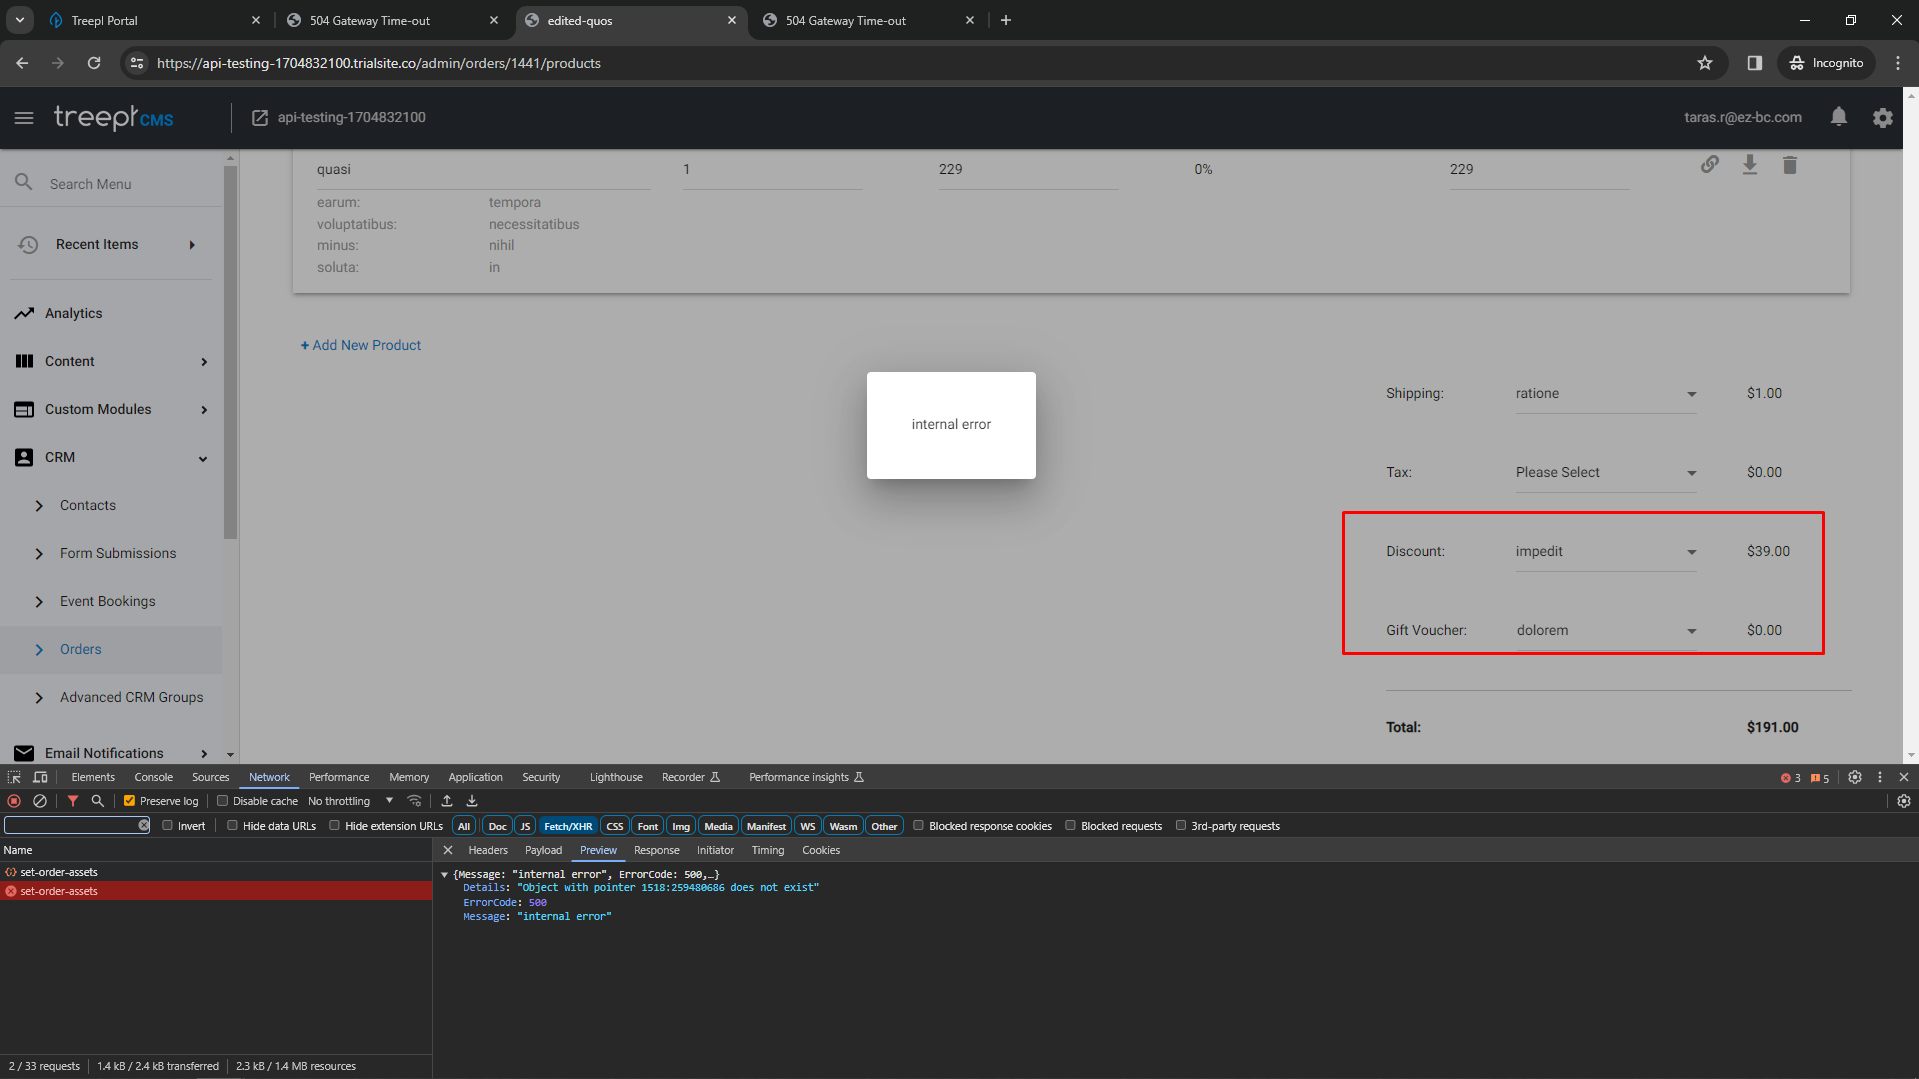The width and height of the screenshot is (1919, 1079).
Task: Close the request details panel
Action: 448,850
